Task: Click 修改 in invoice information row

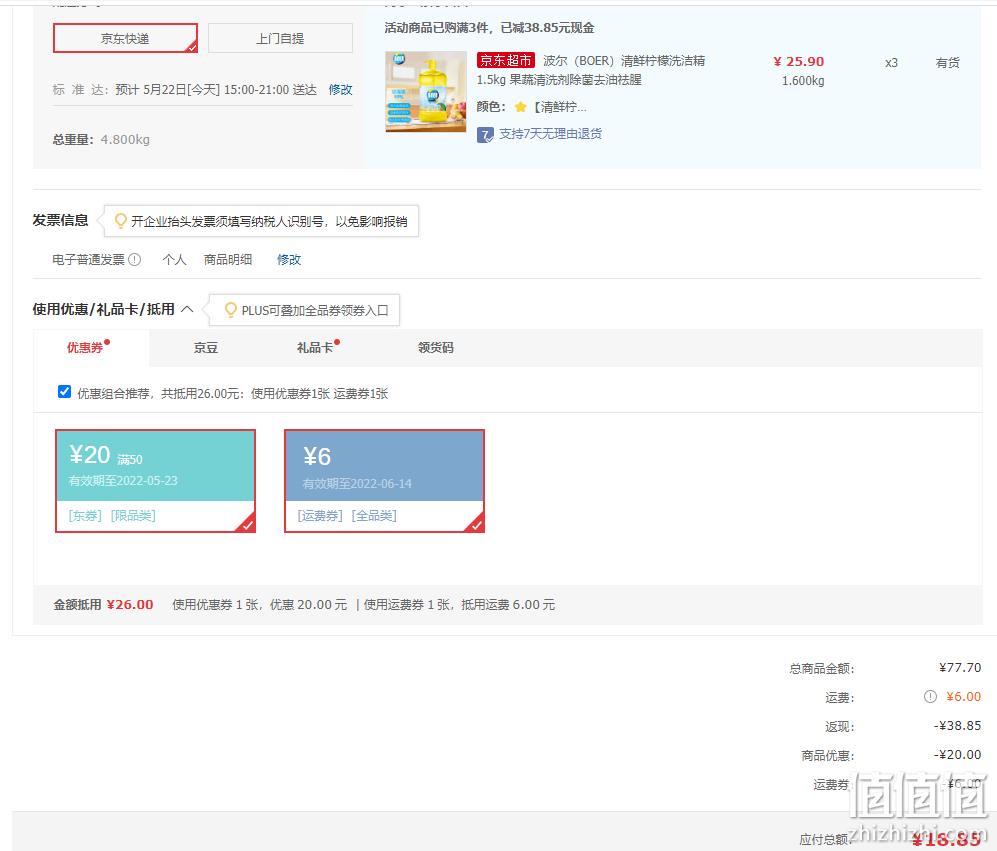Action: coord(289,259)
